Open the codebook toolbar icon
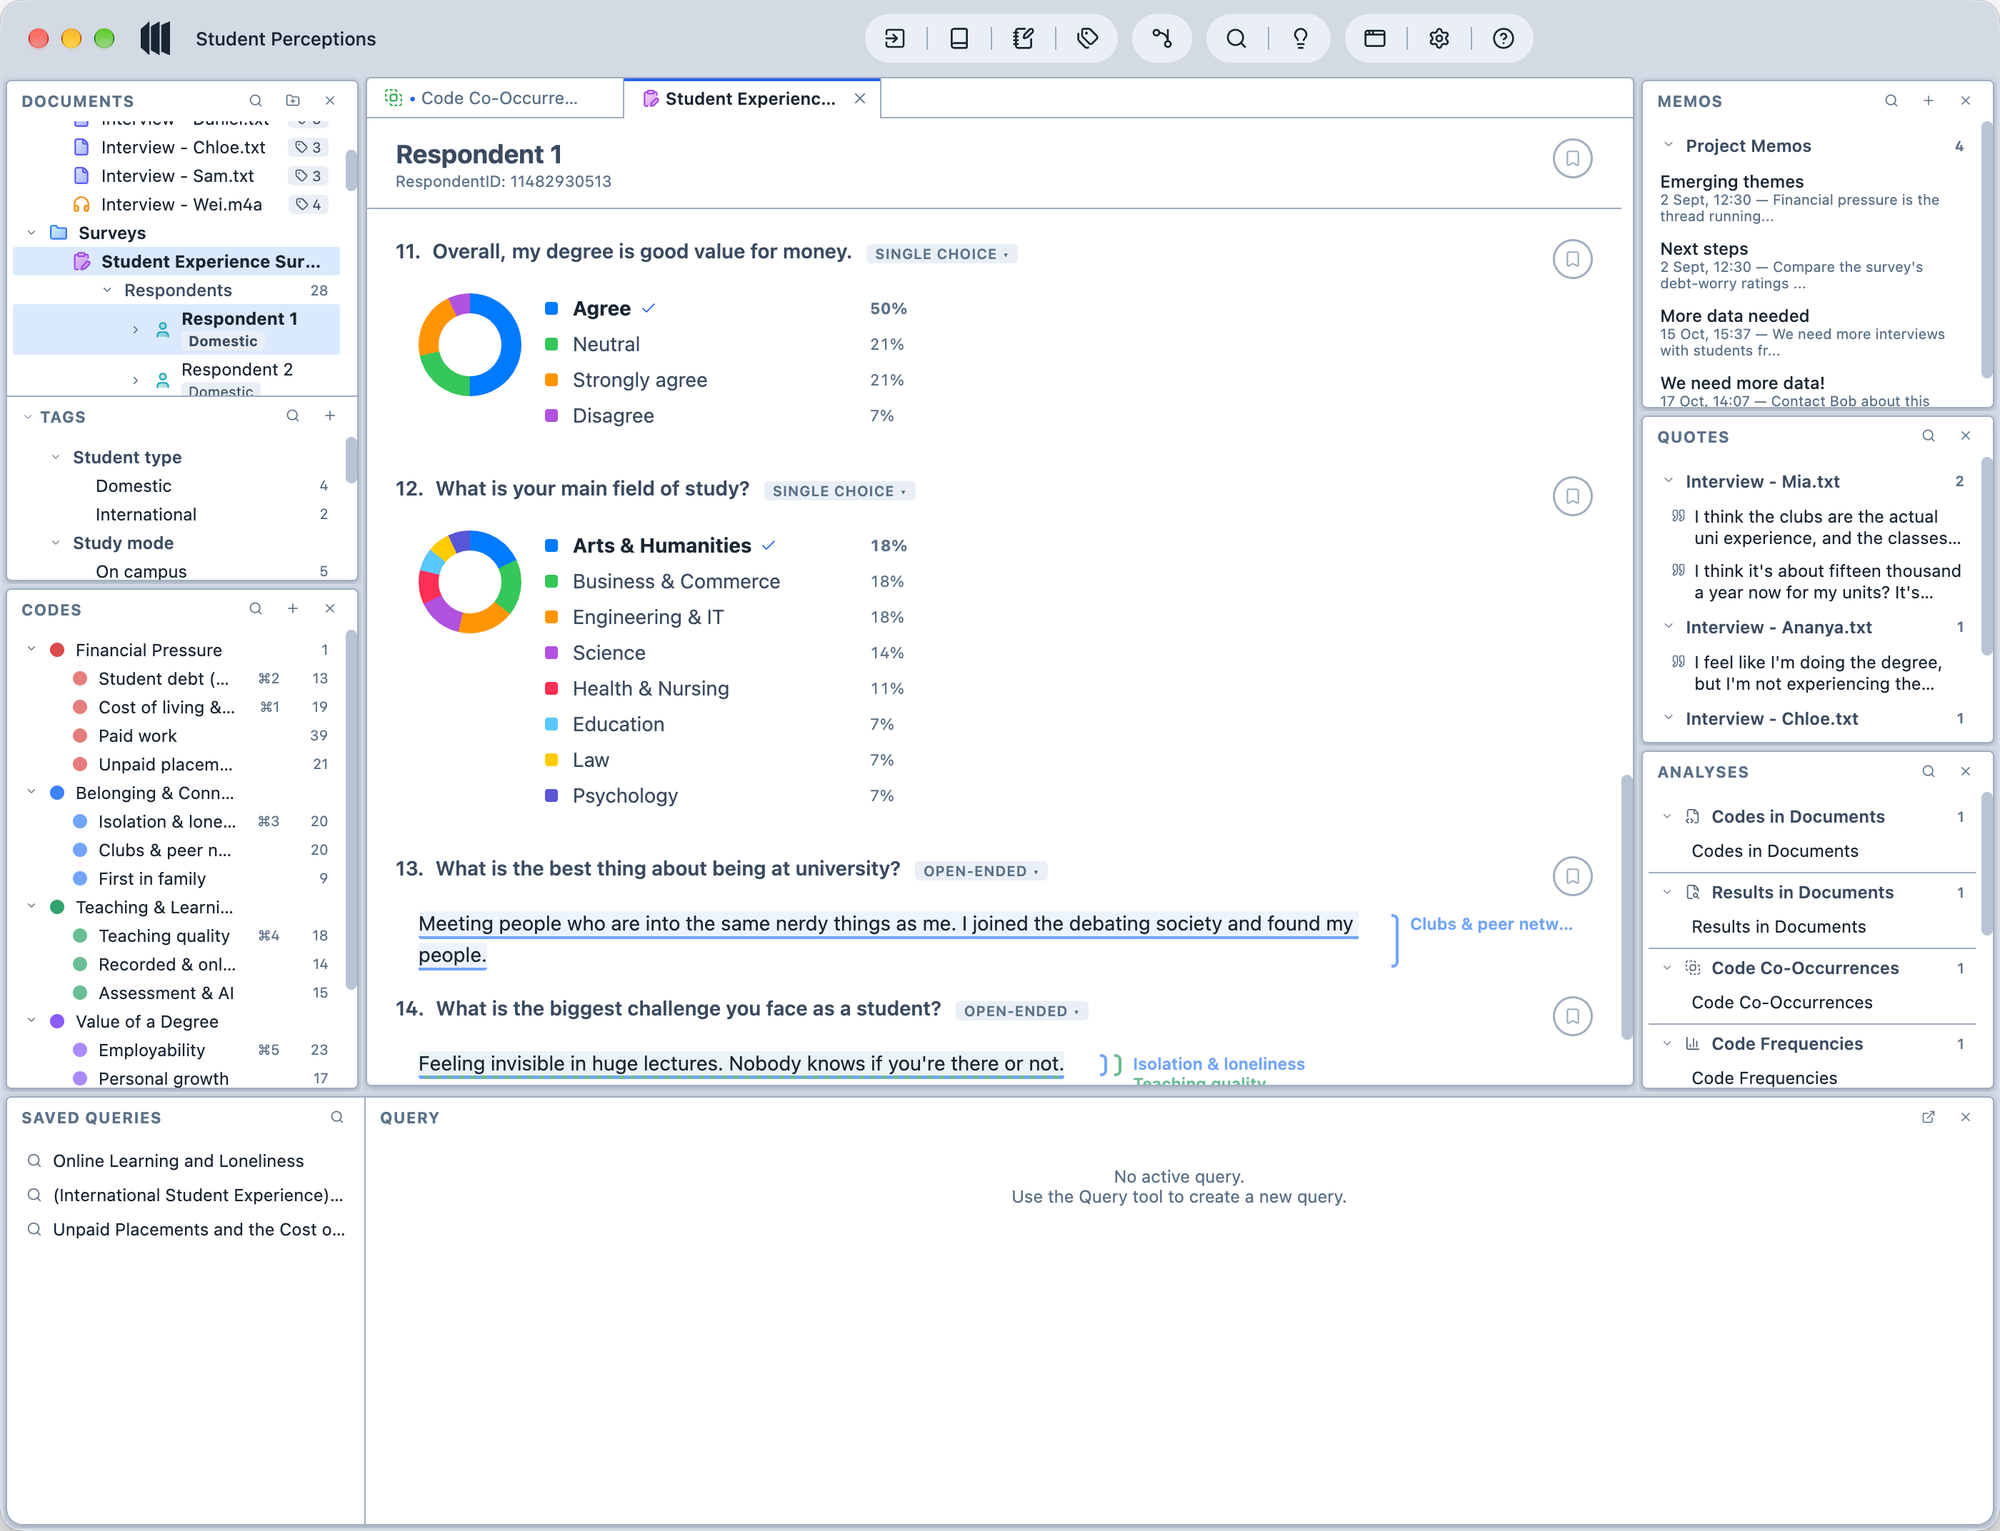The width and height of the screenshot is (2000, 1531). click(x=959, y=39)
